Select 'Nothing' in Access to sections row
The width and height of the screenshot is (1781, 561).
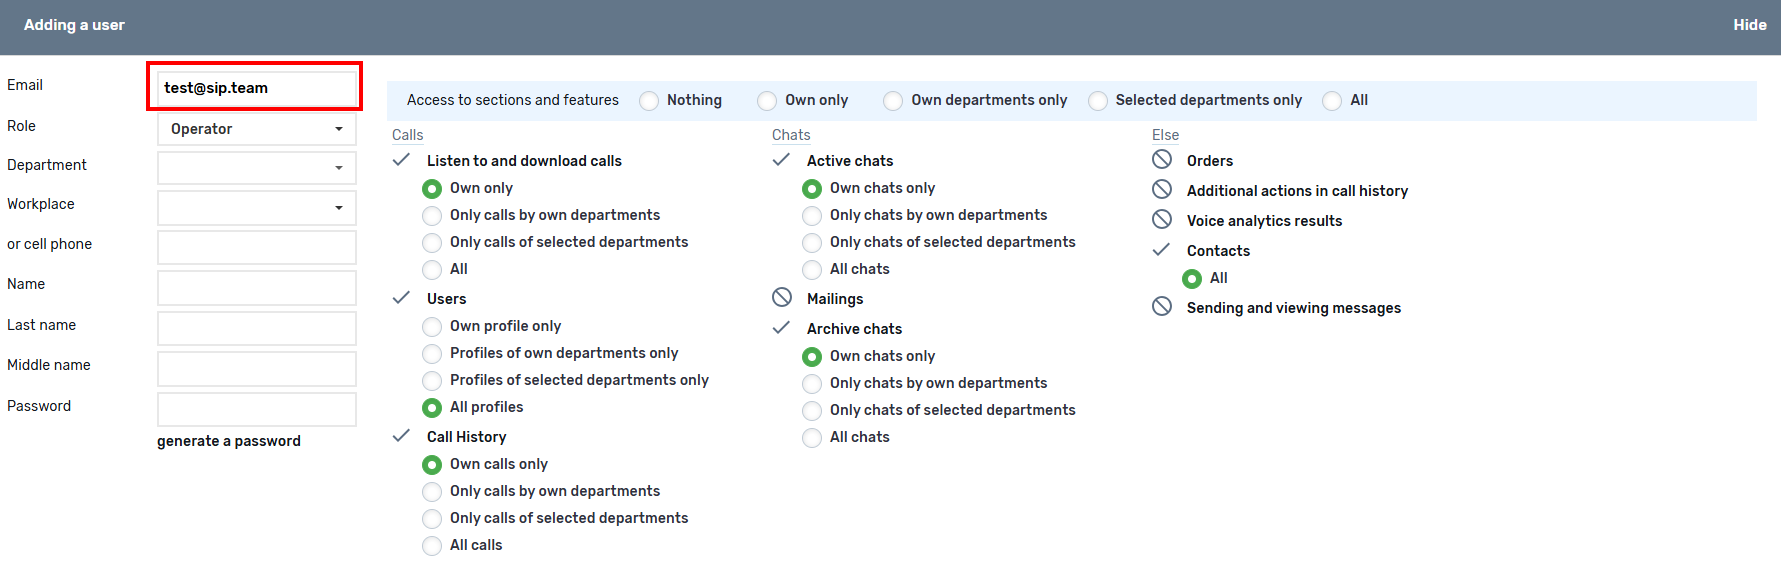(649, 101)
